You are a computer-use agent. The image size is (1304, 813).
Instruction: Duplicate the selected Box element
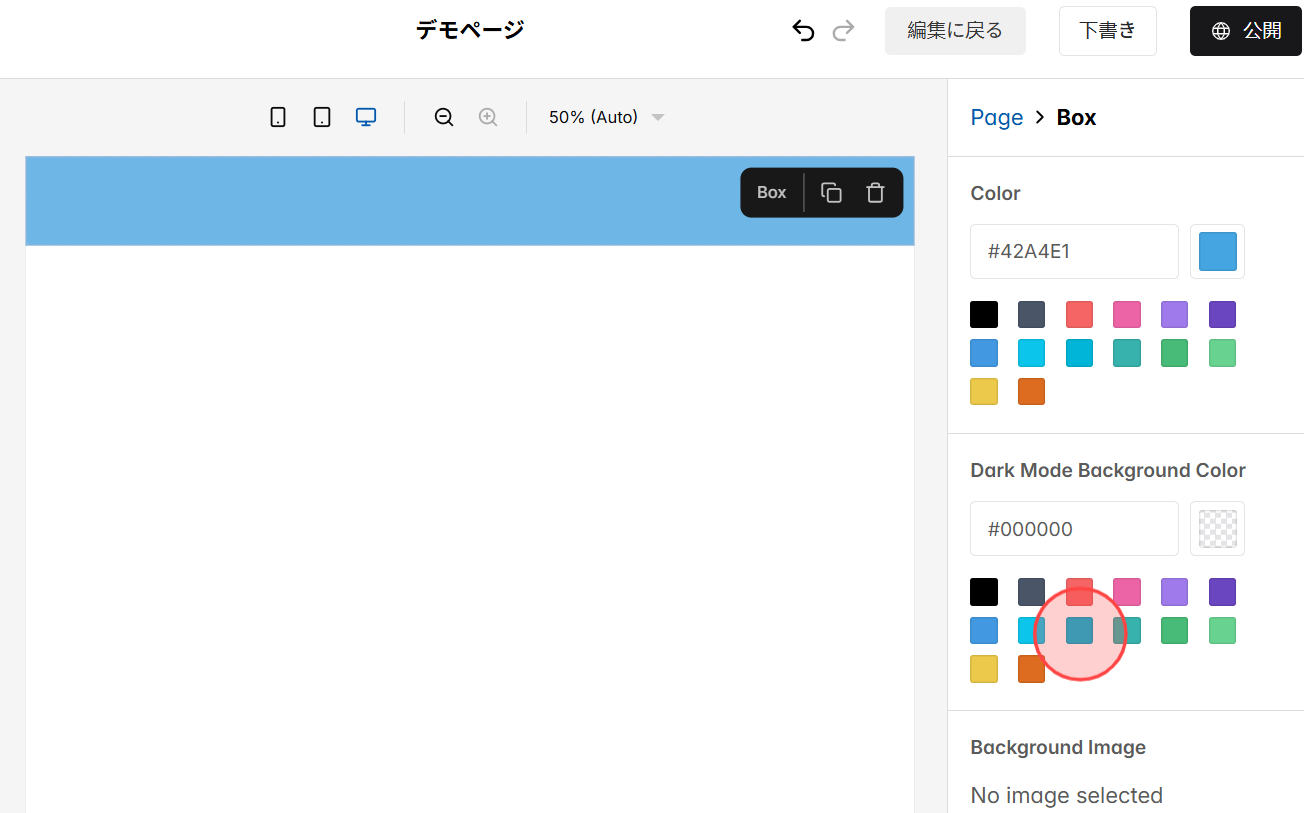coord(831,192)
